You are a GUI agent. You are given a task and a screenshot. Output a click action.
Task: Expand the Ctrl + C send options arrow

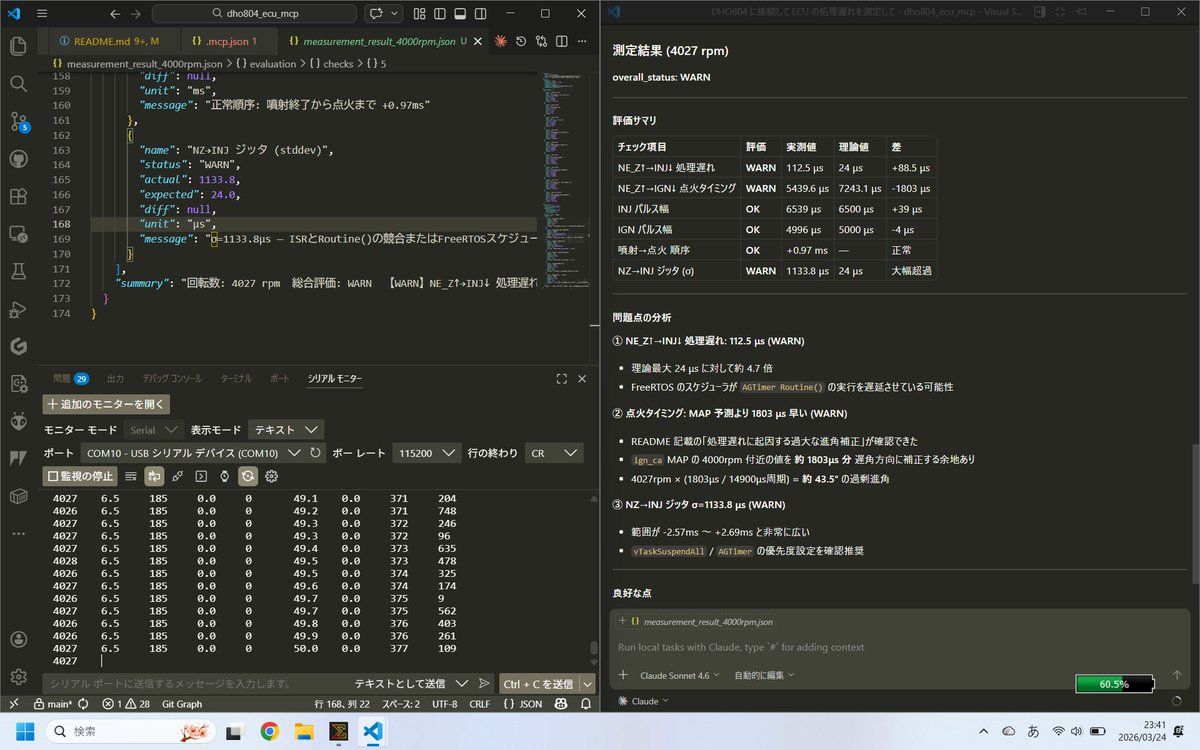(x=587, y=684)
